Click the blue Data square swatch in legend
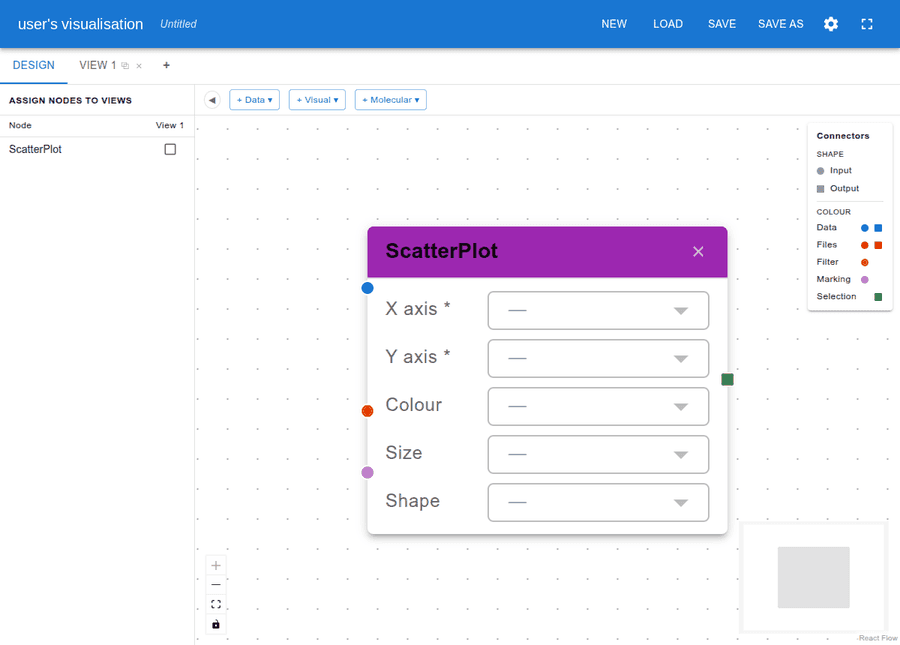900x645 pixels. click(878, 228)
